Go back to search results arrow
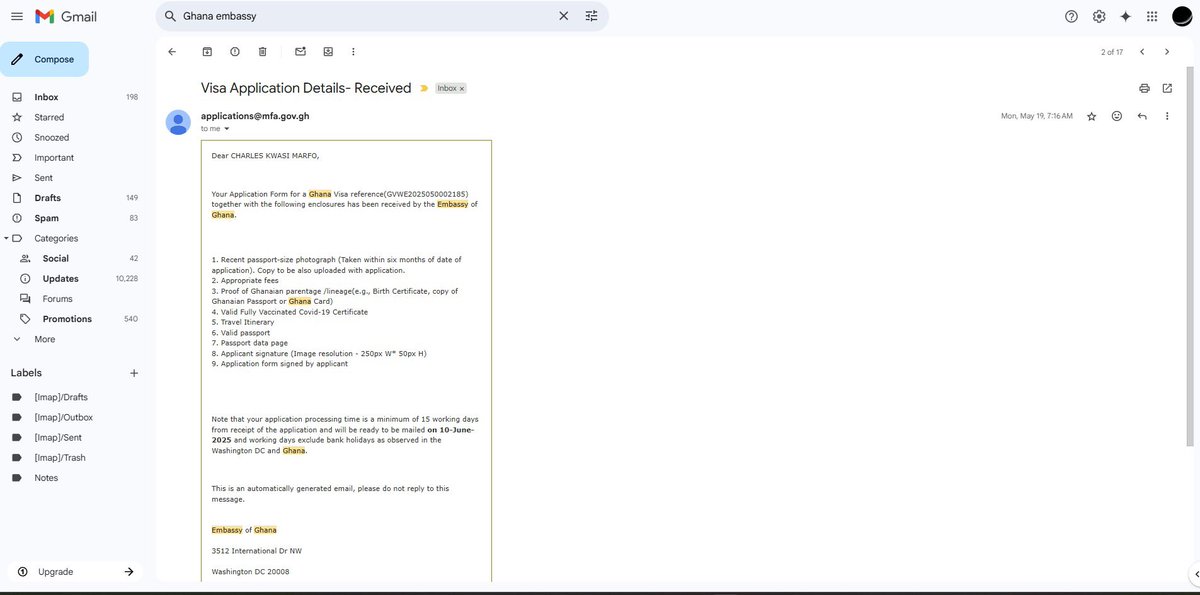Screen dimensions: 1200x595 (x=172, y=52)
